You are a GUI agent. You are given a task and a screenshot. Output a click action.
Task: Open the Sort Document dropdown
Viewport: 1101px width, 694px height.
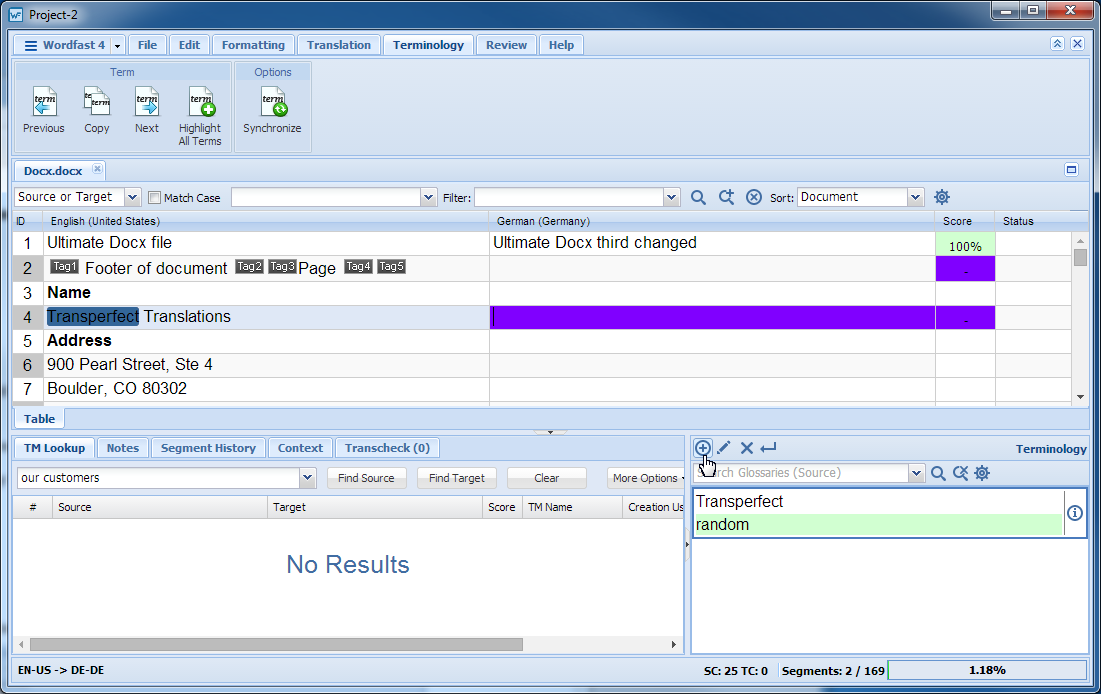(x=915, y=197)
